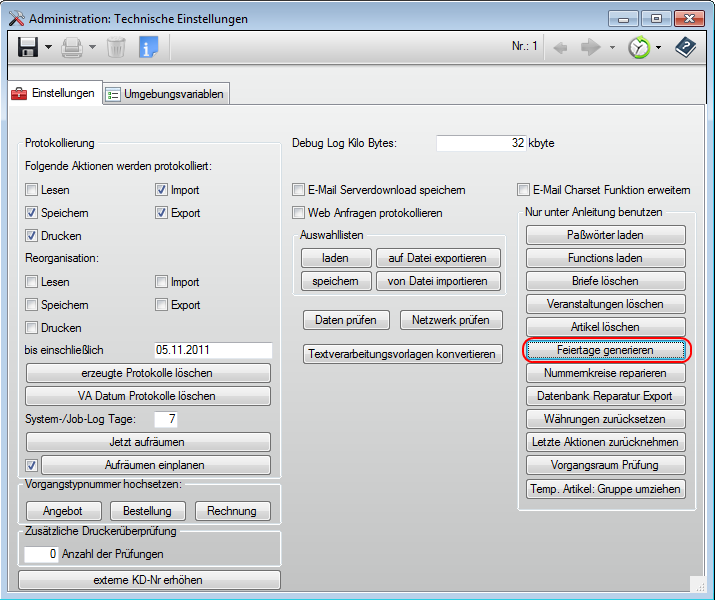715x600 pixels.
Task: Open the clock icon dropdown arrow
Action: coord(658,47)
